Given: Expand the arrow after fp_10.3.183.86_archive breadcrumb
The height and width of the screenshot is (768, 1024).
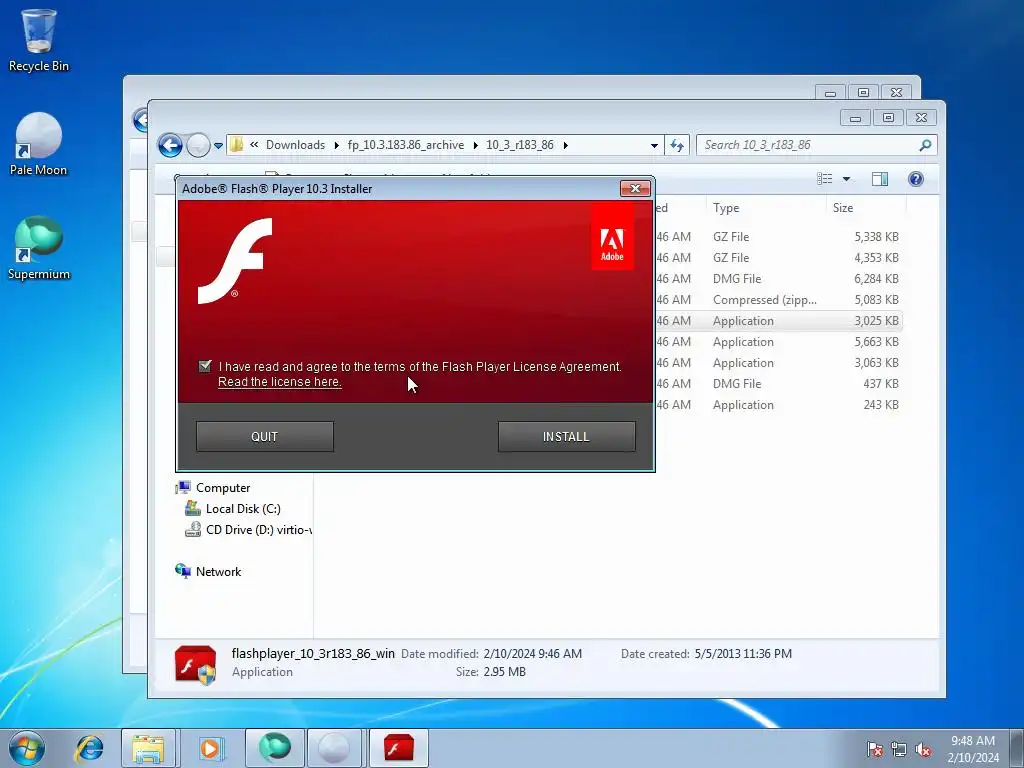Looking at the screenshot, I should tap(475, 145).
